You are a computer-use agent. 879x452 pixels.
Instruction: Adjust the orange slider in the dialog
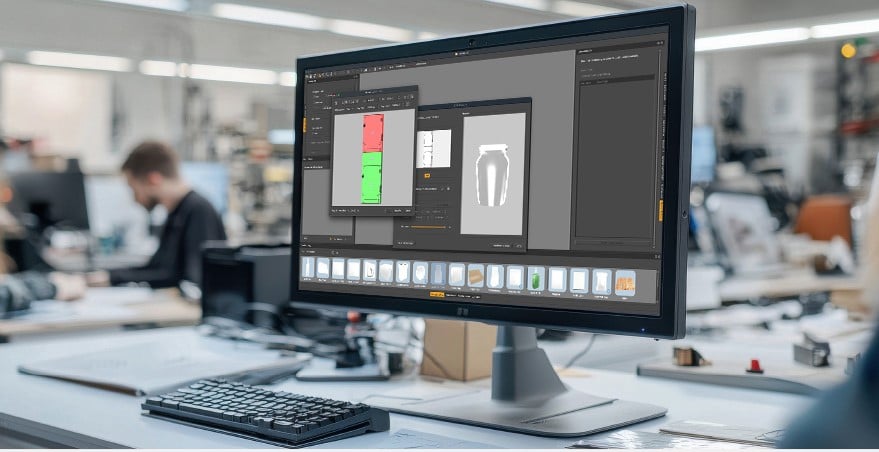click(x=430, y=227)
